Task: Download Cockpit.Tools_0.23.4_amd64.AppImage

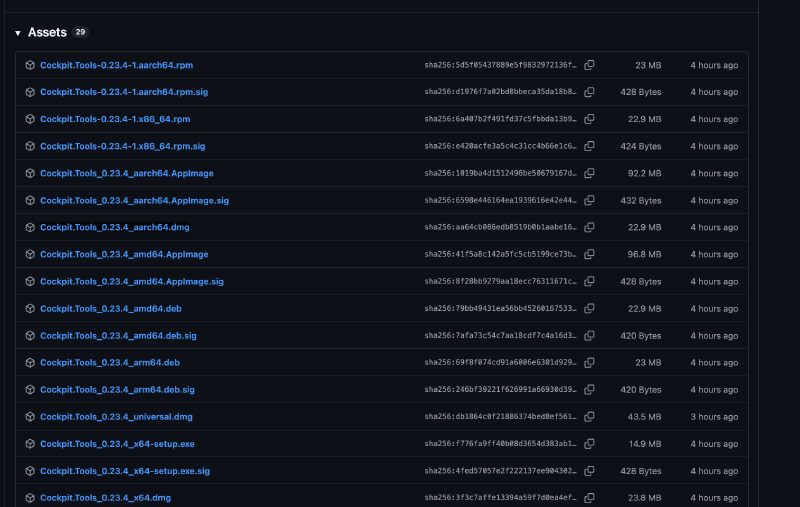Action: coord(124,255)
